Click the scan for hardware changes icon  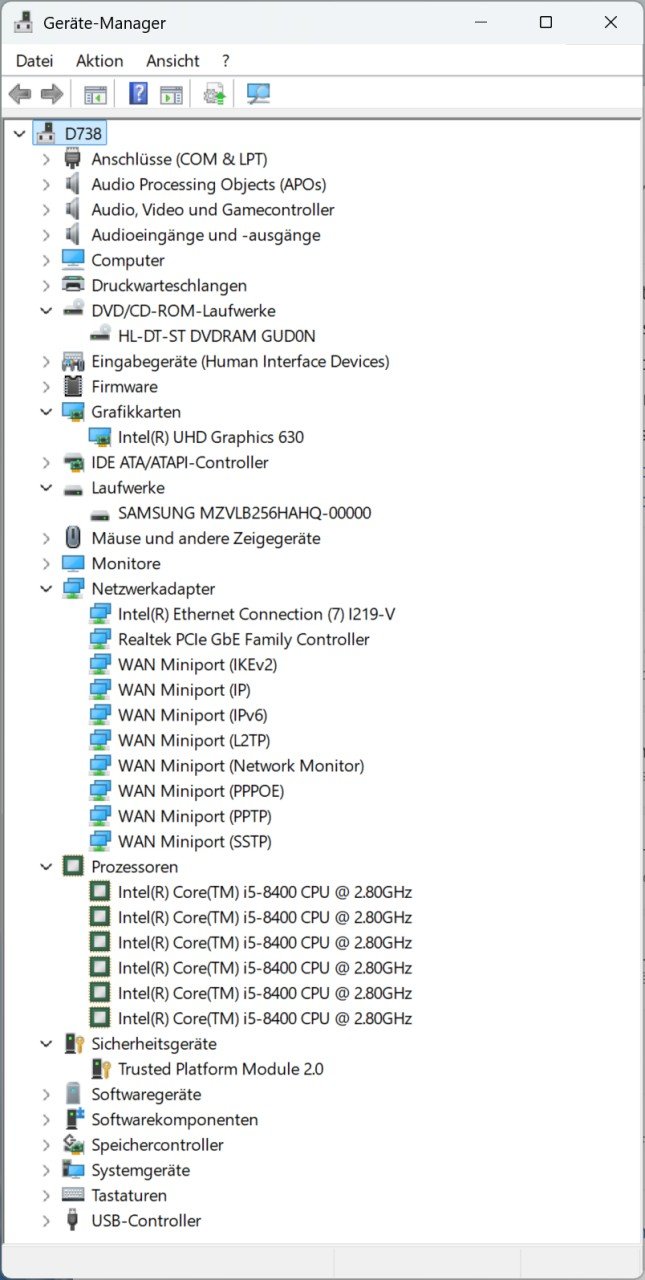pyautogui.click(x=258, y=94)
